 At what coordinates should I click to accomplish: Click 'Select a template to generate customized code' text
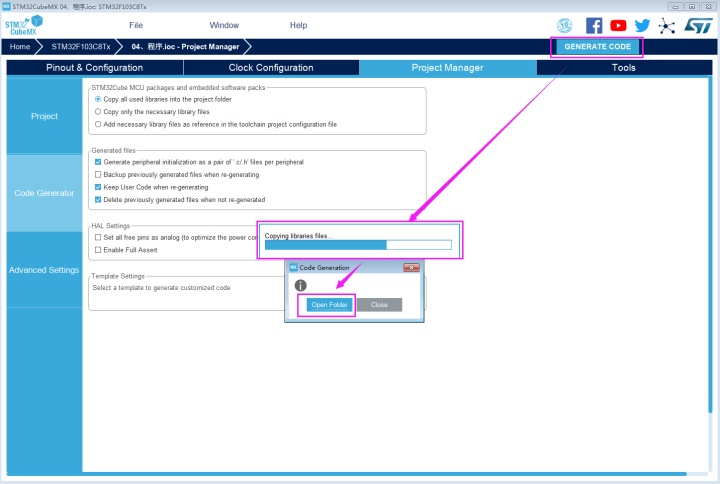tap(161, 287)
